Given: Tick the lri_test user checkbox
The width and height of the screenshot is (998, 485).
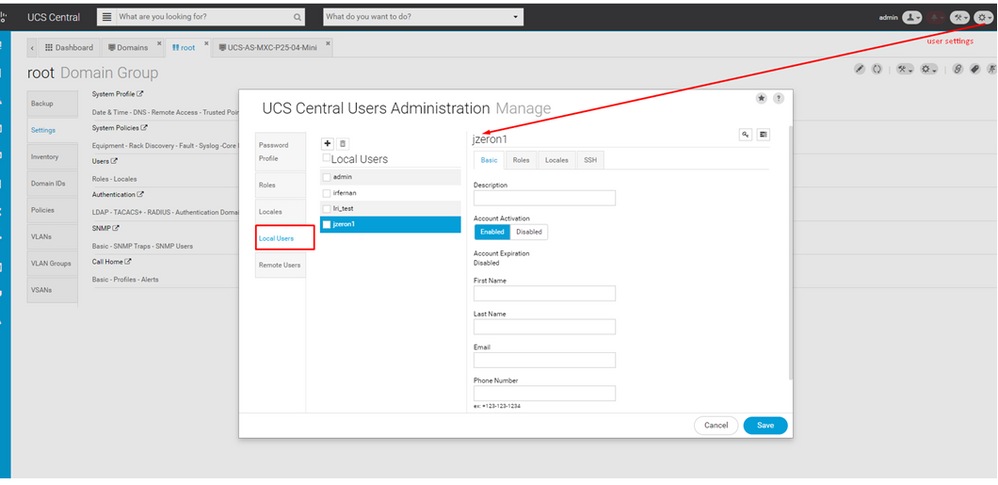Looking at the screenshot, I should [327, 208].
